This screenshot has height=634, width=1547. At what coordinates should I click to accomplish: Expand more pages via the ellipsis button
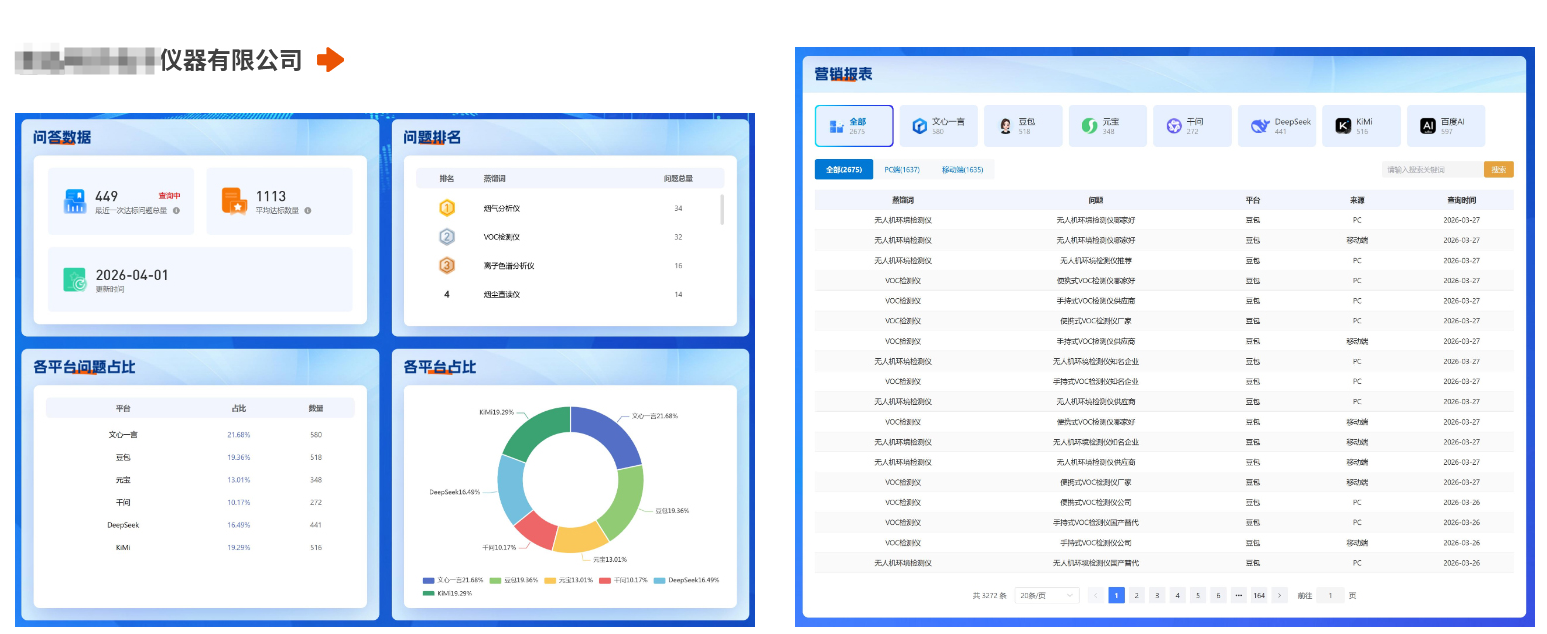click(x=1239, y=595)
